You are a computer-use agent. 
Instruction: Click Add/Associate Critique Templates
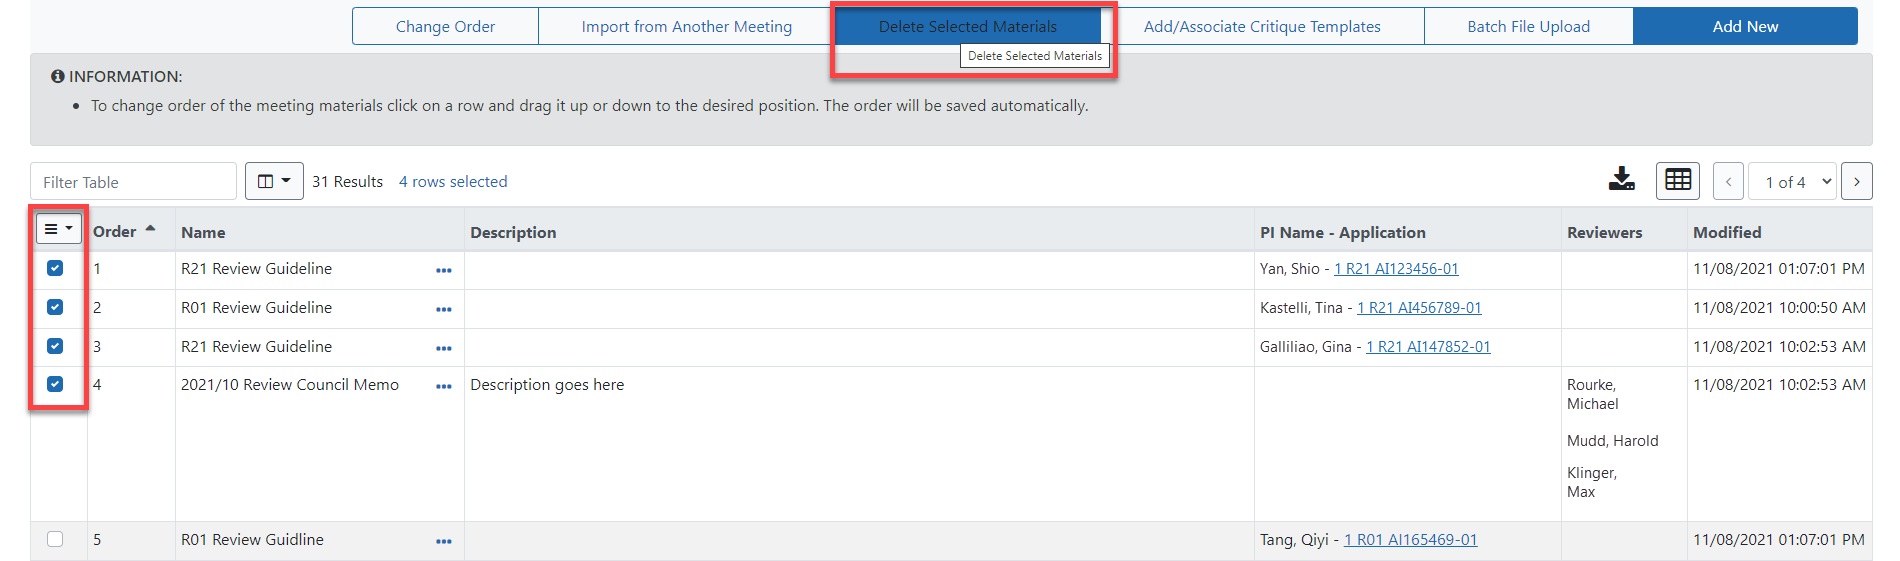(x=1262, y=26)
